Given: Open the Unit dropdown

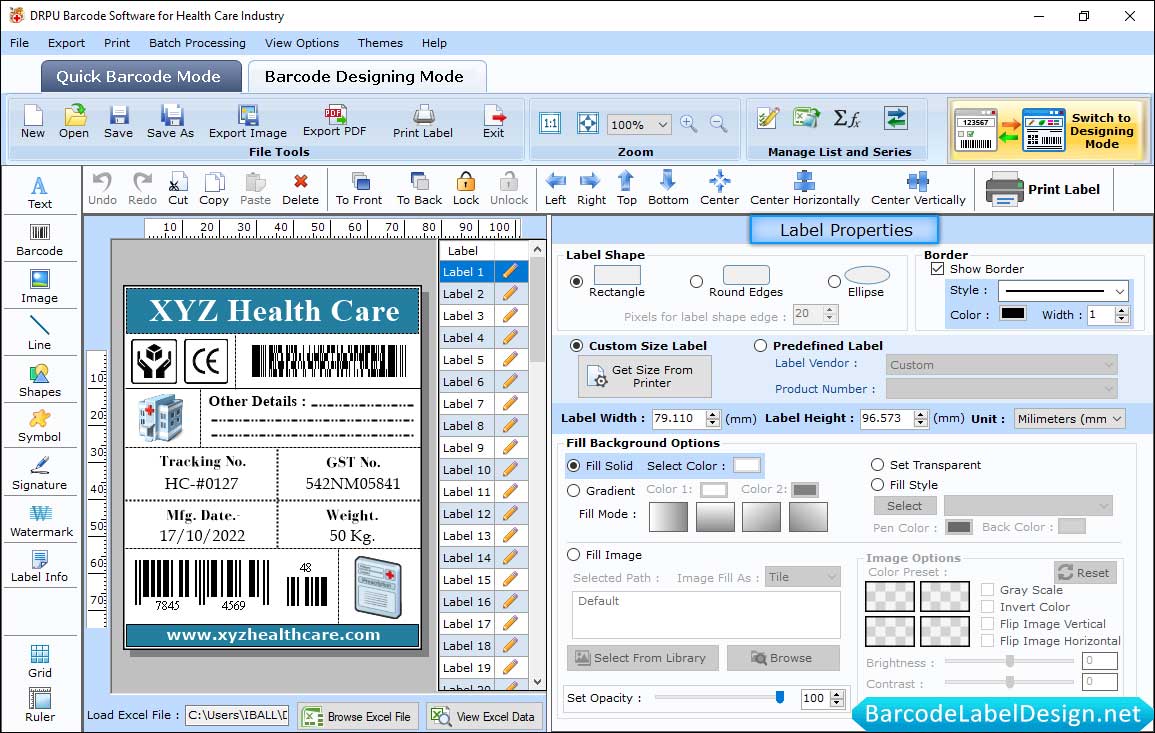Looking at the screenshot, I should point(1070,418).
